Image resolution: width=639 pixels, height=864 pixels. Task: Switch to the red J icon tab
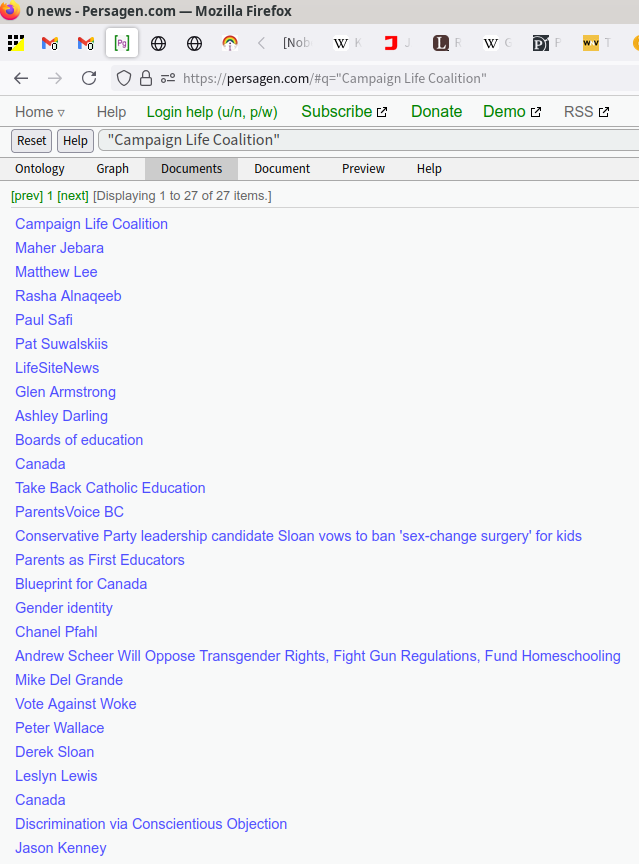pos(397,42)
